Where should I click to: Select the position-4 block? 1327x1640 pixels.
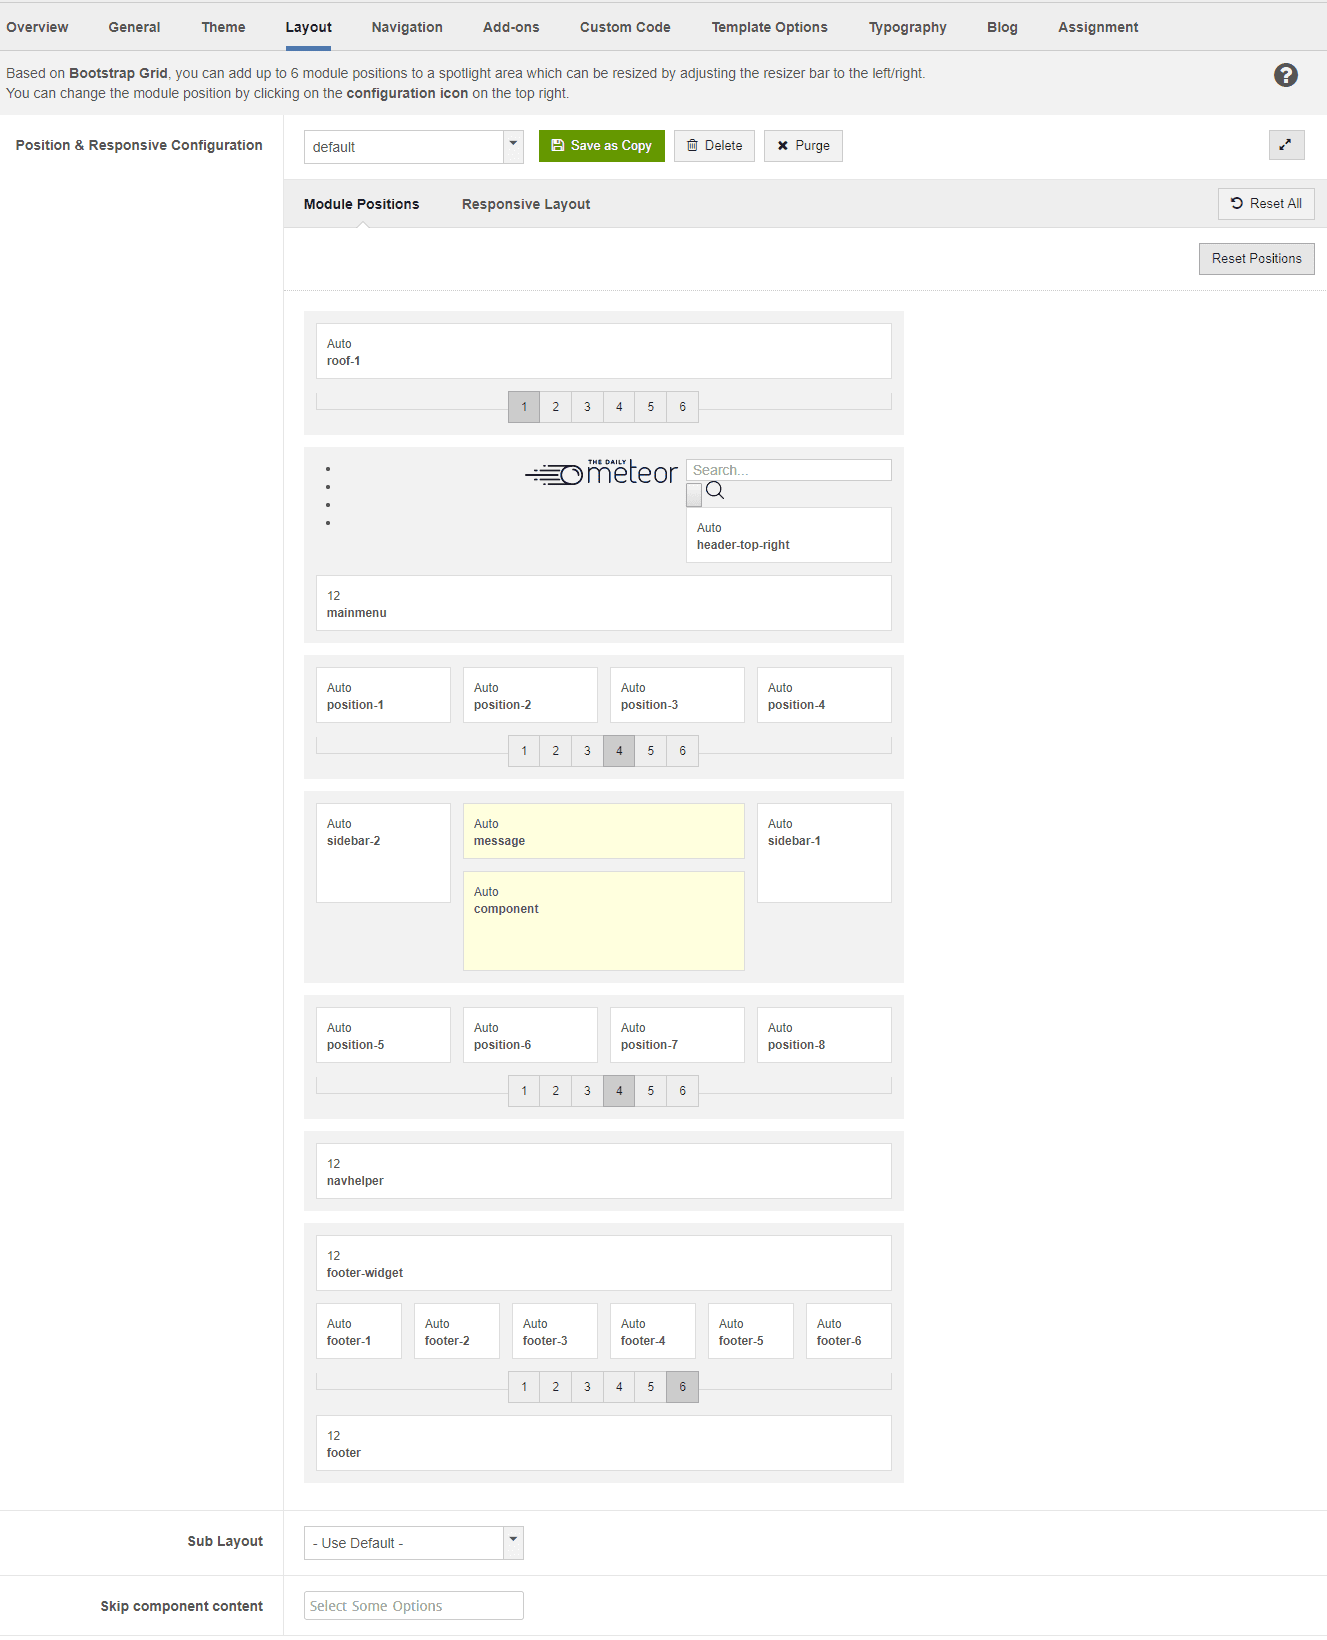pyautogui.click(x=824, y=695)
